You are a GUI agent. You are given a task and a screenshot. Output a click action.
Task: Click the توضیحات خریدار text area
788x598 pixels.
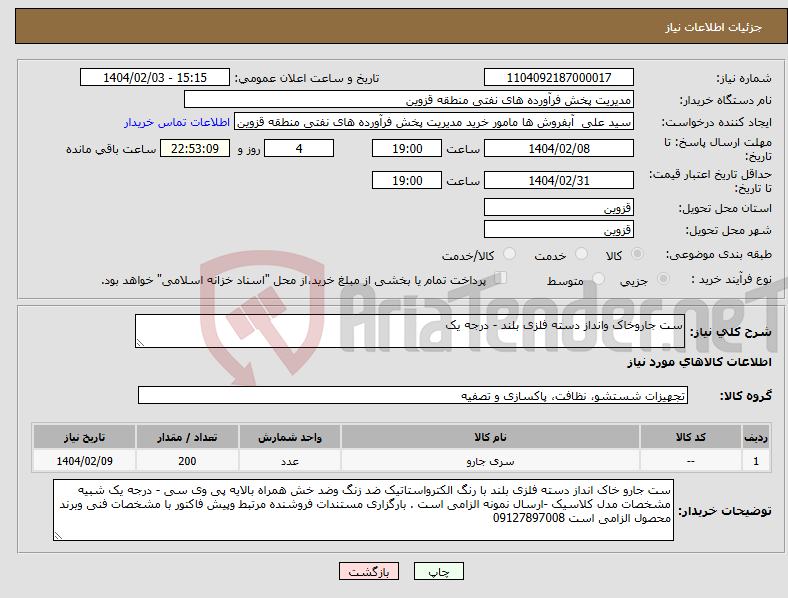point(363,510)
